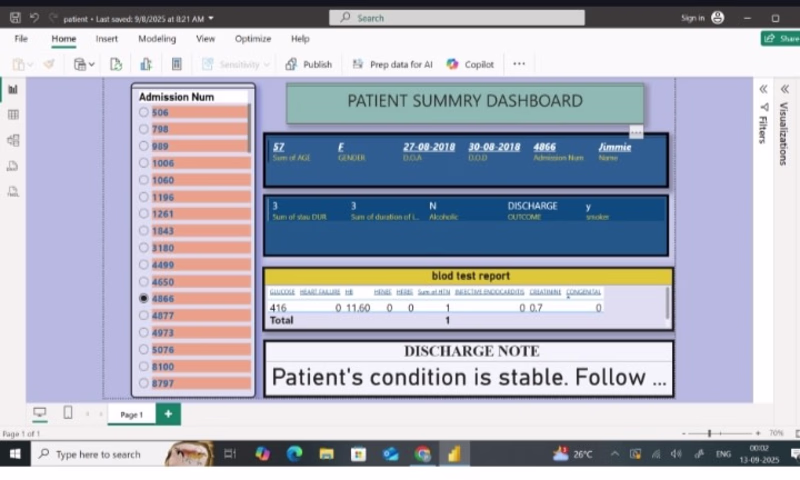Image resolution: width=800 pixels, height=480 pixels.
Task: Select admission number 3180 radio
Action: coord(144,248)
